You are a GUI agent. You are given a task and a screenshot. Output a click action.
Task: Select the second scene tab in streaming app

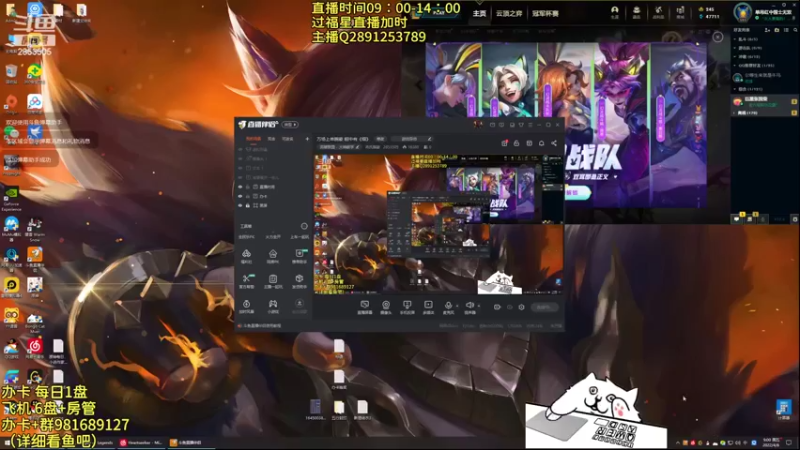[x=271, y=139]
